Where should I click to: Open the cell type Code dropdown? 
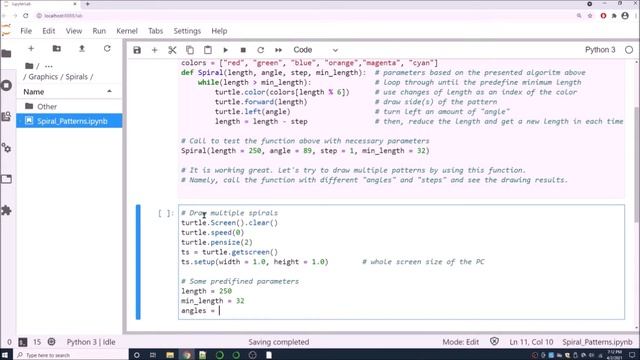point(316,50)
